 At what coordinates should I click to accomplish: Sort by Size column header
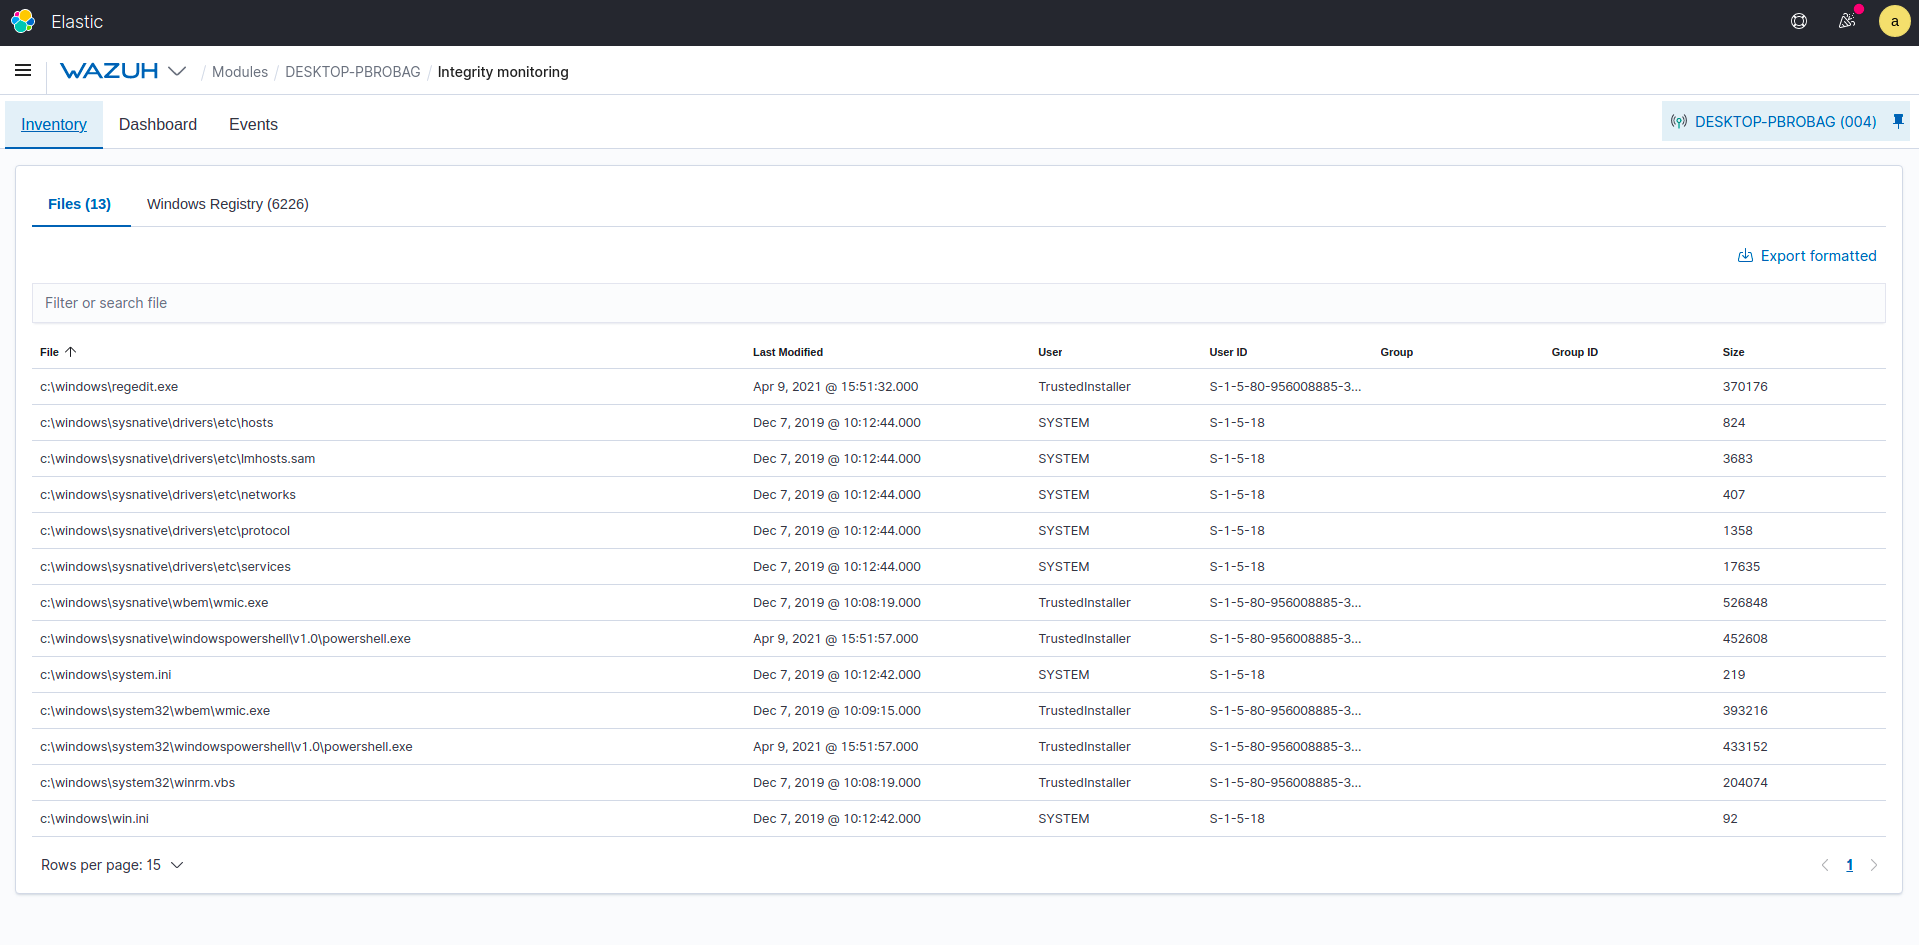tap(1734, 352)
